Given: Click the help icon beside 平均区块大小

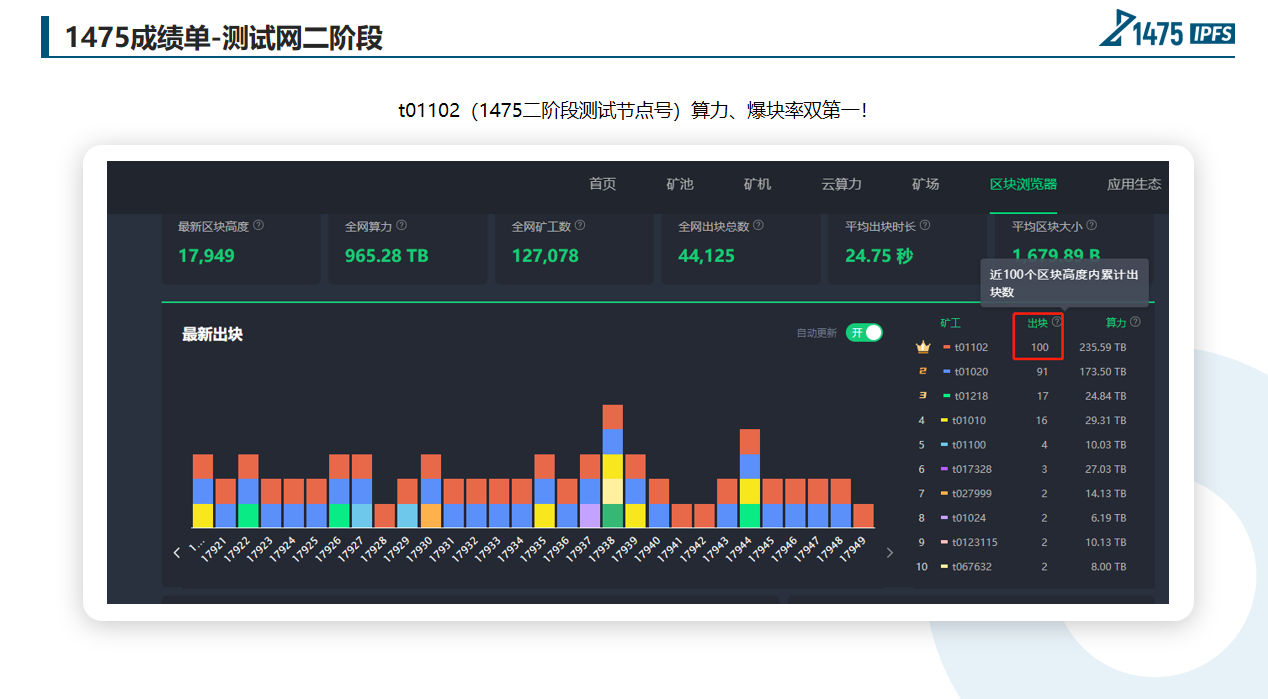Looking at the screenshot, I should pyautogui.click(x=1092, y=226).
